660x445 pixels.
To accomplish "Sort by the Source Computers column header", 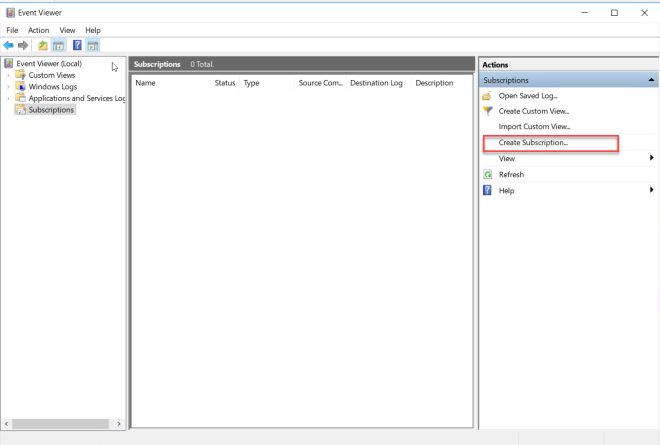I will pyautogui.click(x=320, y=83).
